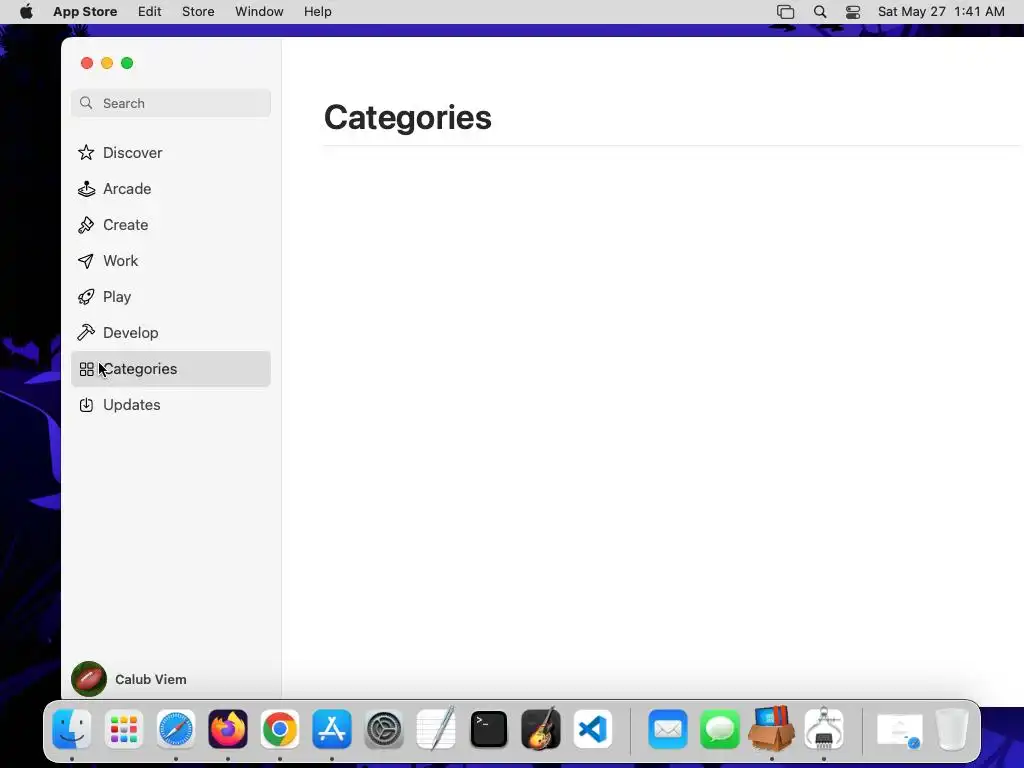Open Spotlight search in menu bar
The height and width of the screenshot is (768, 1024).
click(820, 12)
